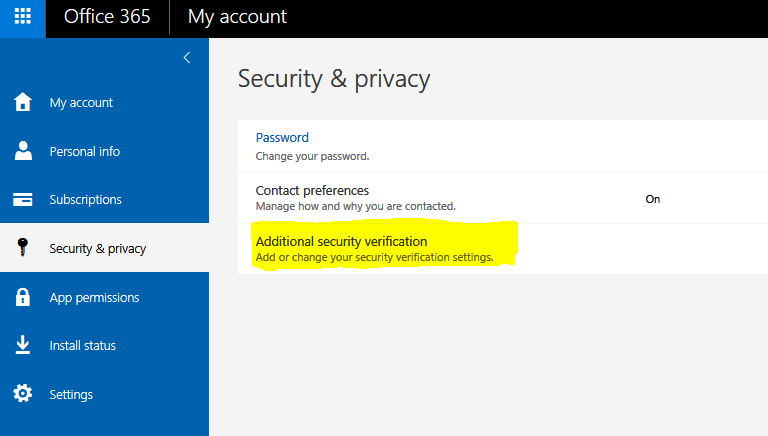Screen dimensions: 768x436
Task: Click the person icon for Personal info
Action: tap(22, 151)
